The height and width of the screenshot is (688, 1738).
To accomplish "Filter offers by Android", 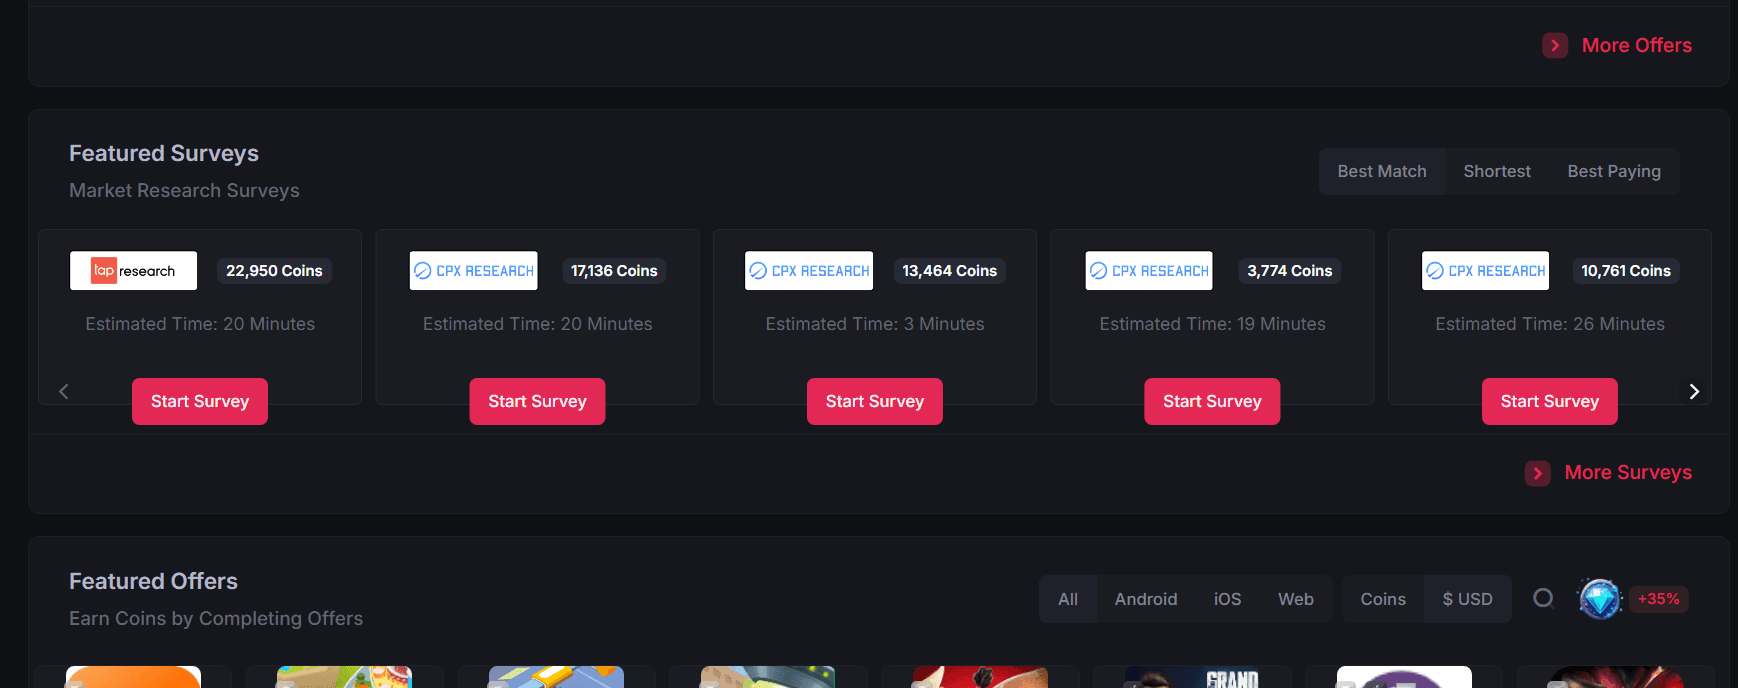I will click(x=1146, y=599).
